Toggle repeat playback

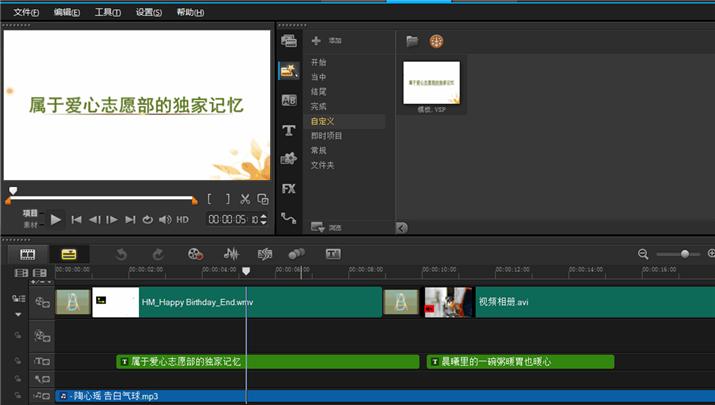(x=147, y=220)
